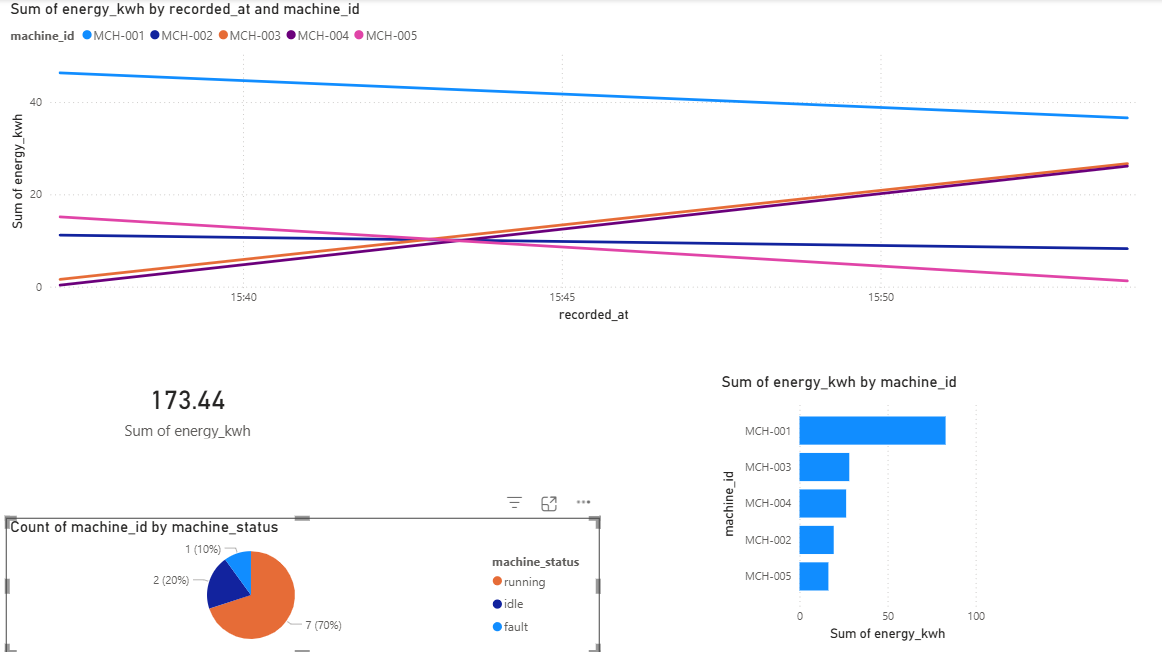Open the More options (...) menu
This screenshot has height=652, width=1162.
583,502
